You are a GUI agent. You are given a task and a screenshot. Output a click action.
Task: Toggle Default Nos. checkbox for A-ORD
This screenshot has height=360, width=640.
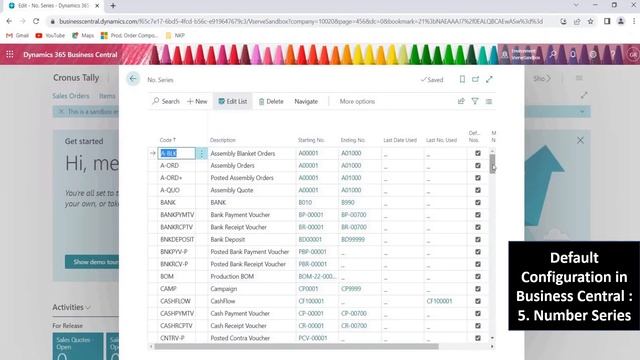(x=478, y=166)
